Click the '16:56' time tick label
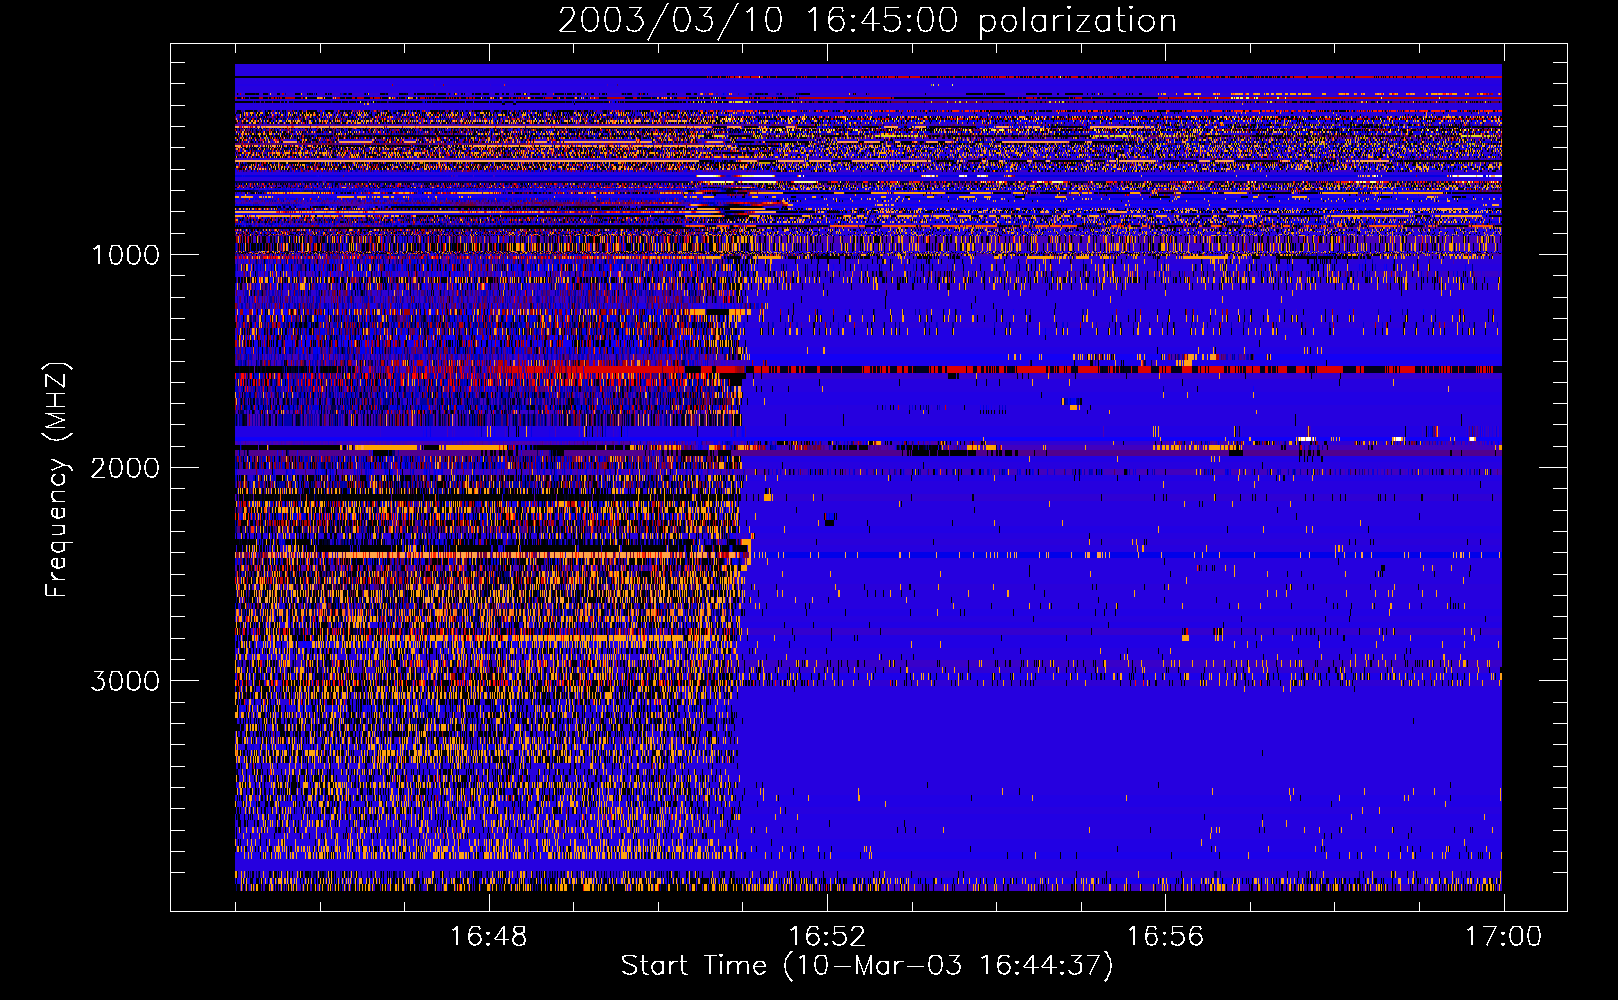The image size is (1618, 1000). (x=1165, y=937)
